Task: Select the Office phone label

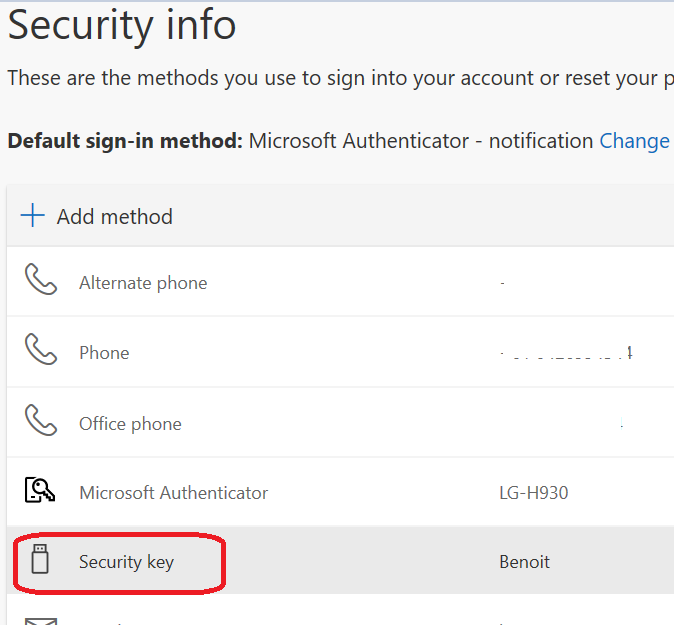Action: (x=130, y=424)
